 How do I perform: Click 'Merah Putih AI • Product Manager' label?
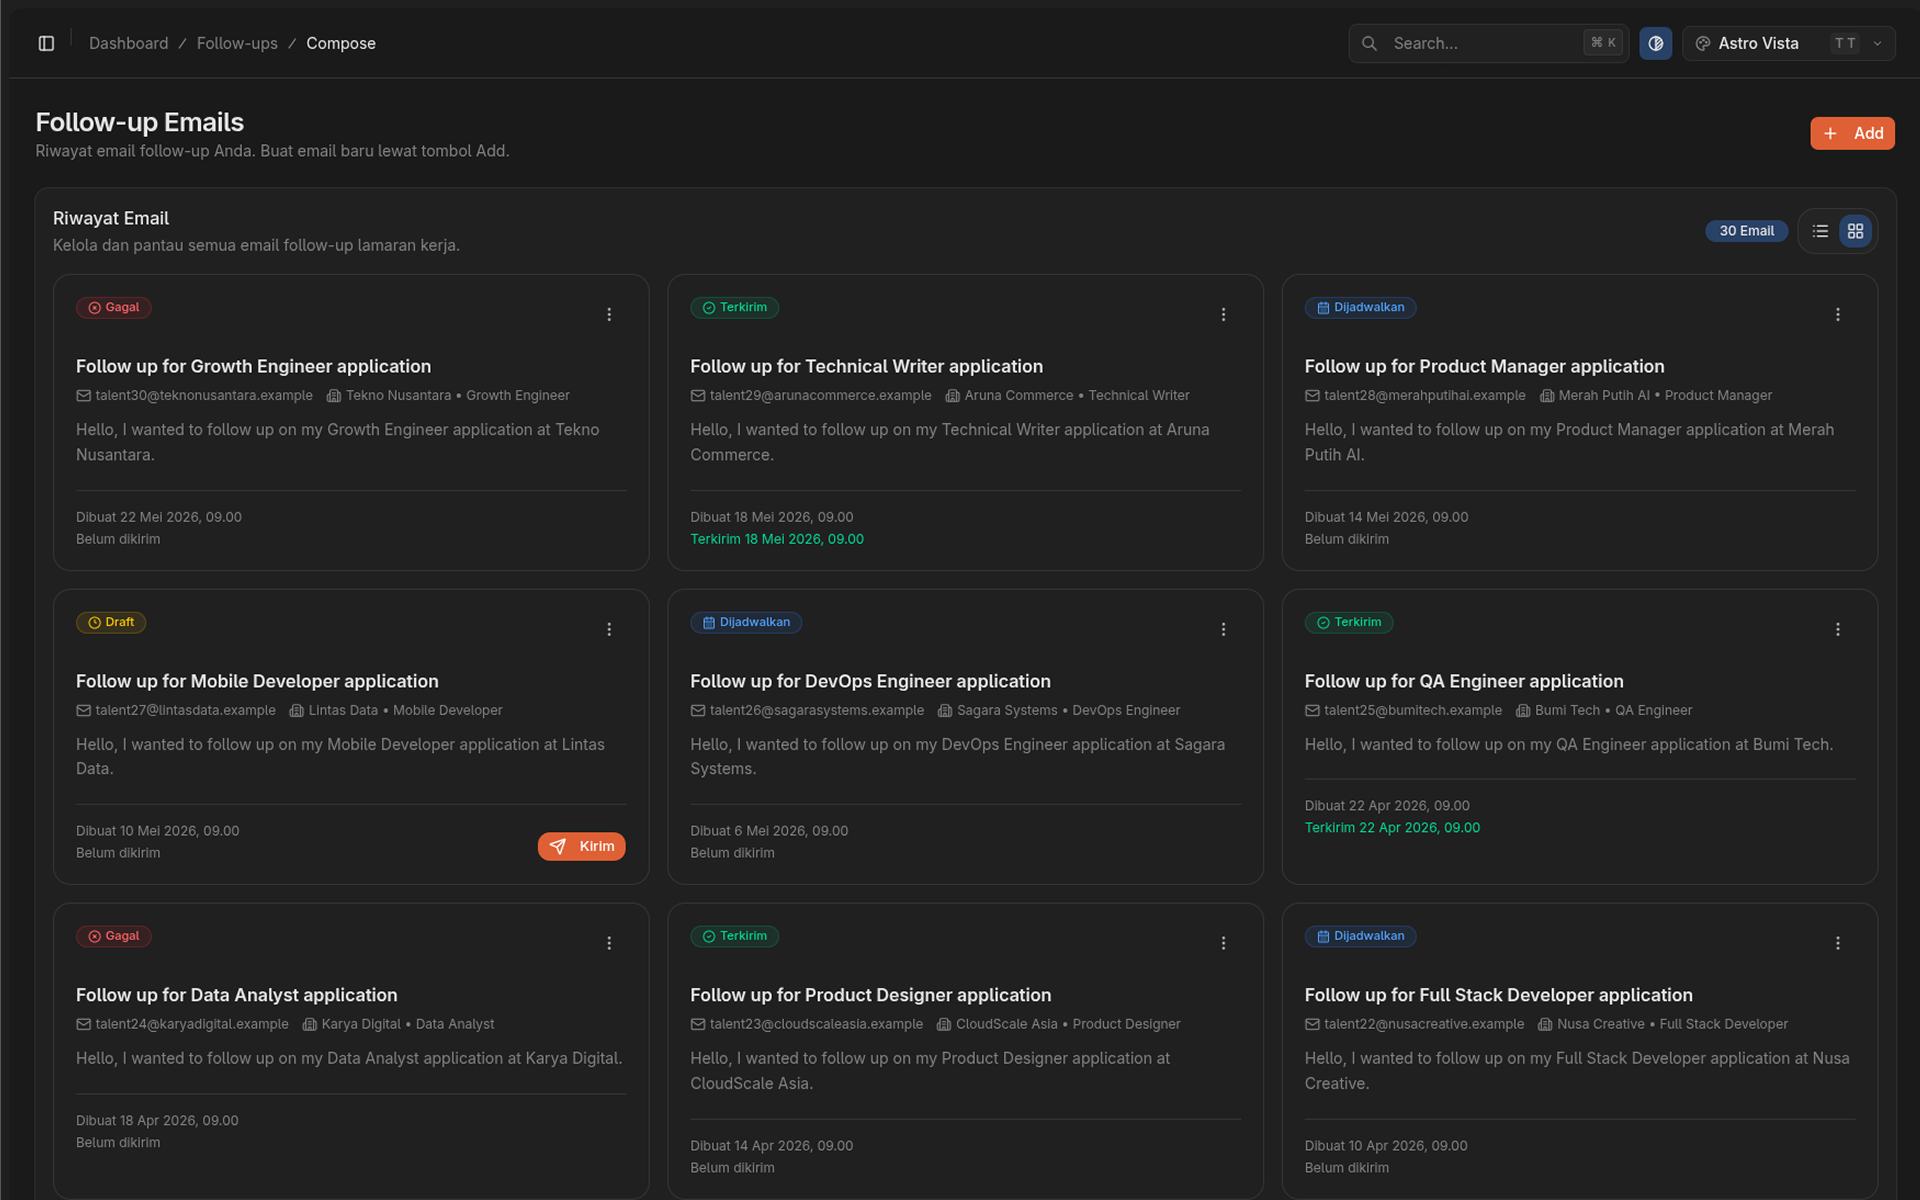coord(1665,395)
